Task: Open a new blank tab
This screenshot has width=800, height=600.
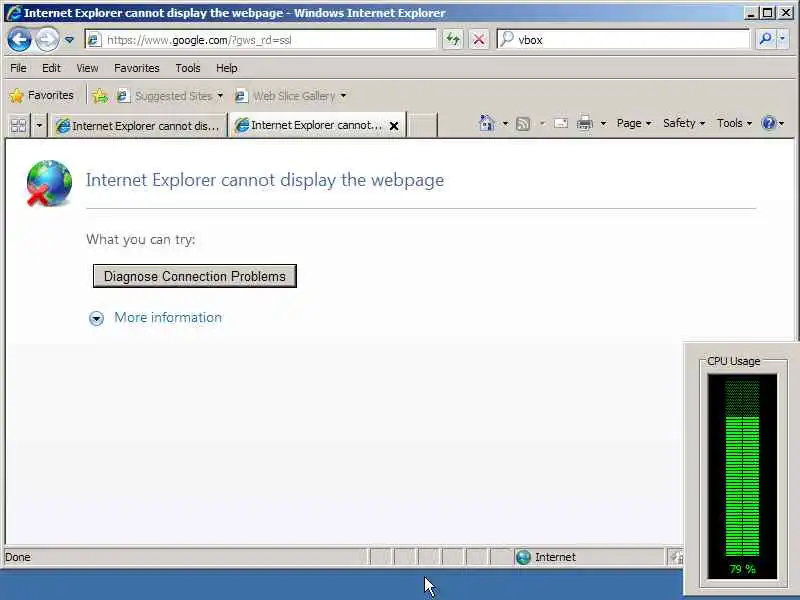Action: (423, 126)
